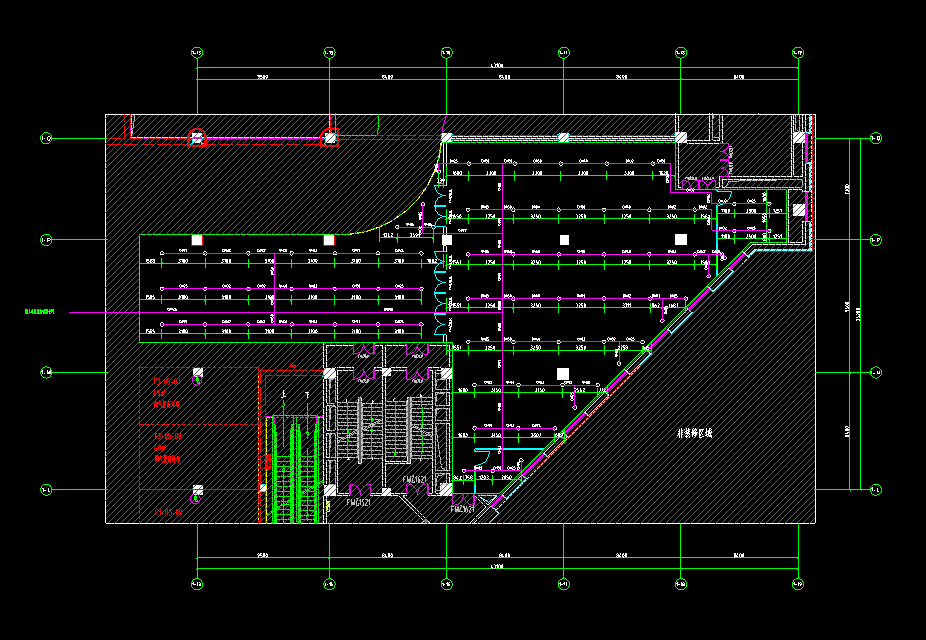
Task: Select the white 非装修区域 text label
Action: click(695, 435)
